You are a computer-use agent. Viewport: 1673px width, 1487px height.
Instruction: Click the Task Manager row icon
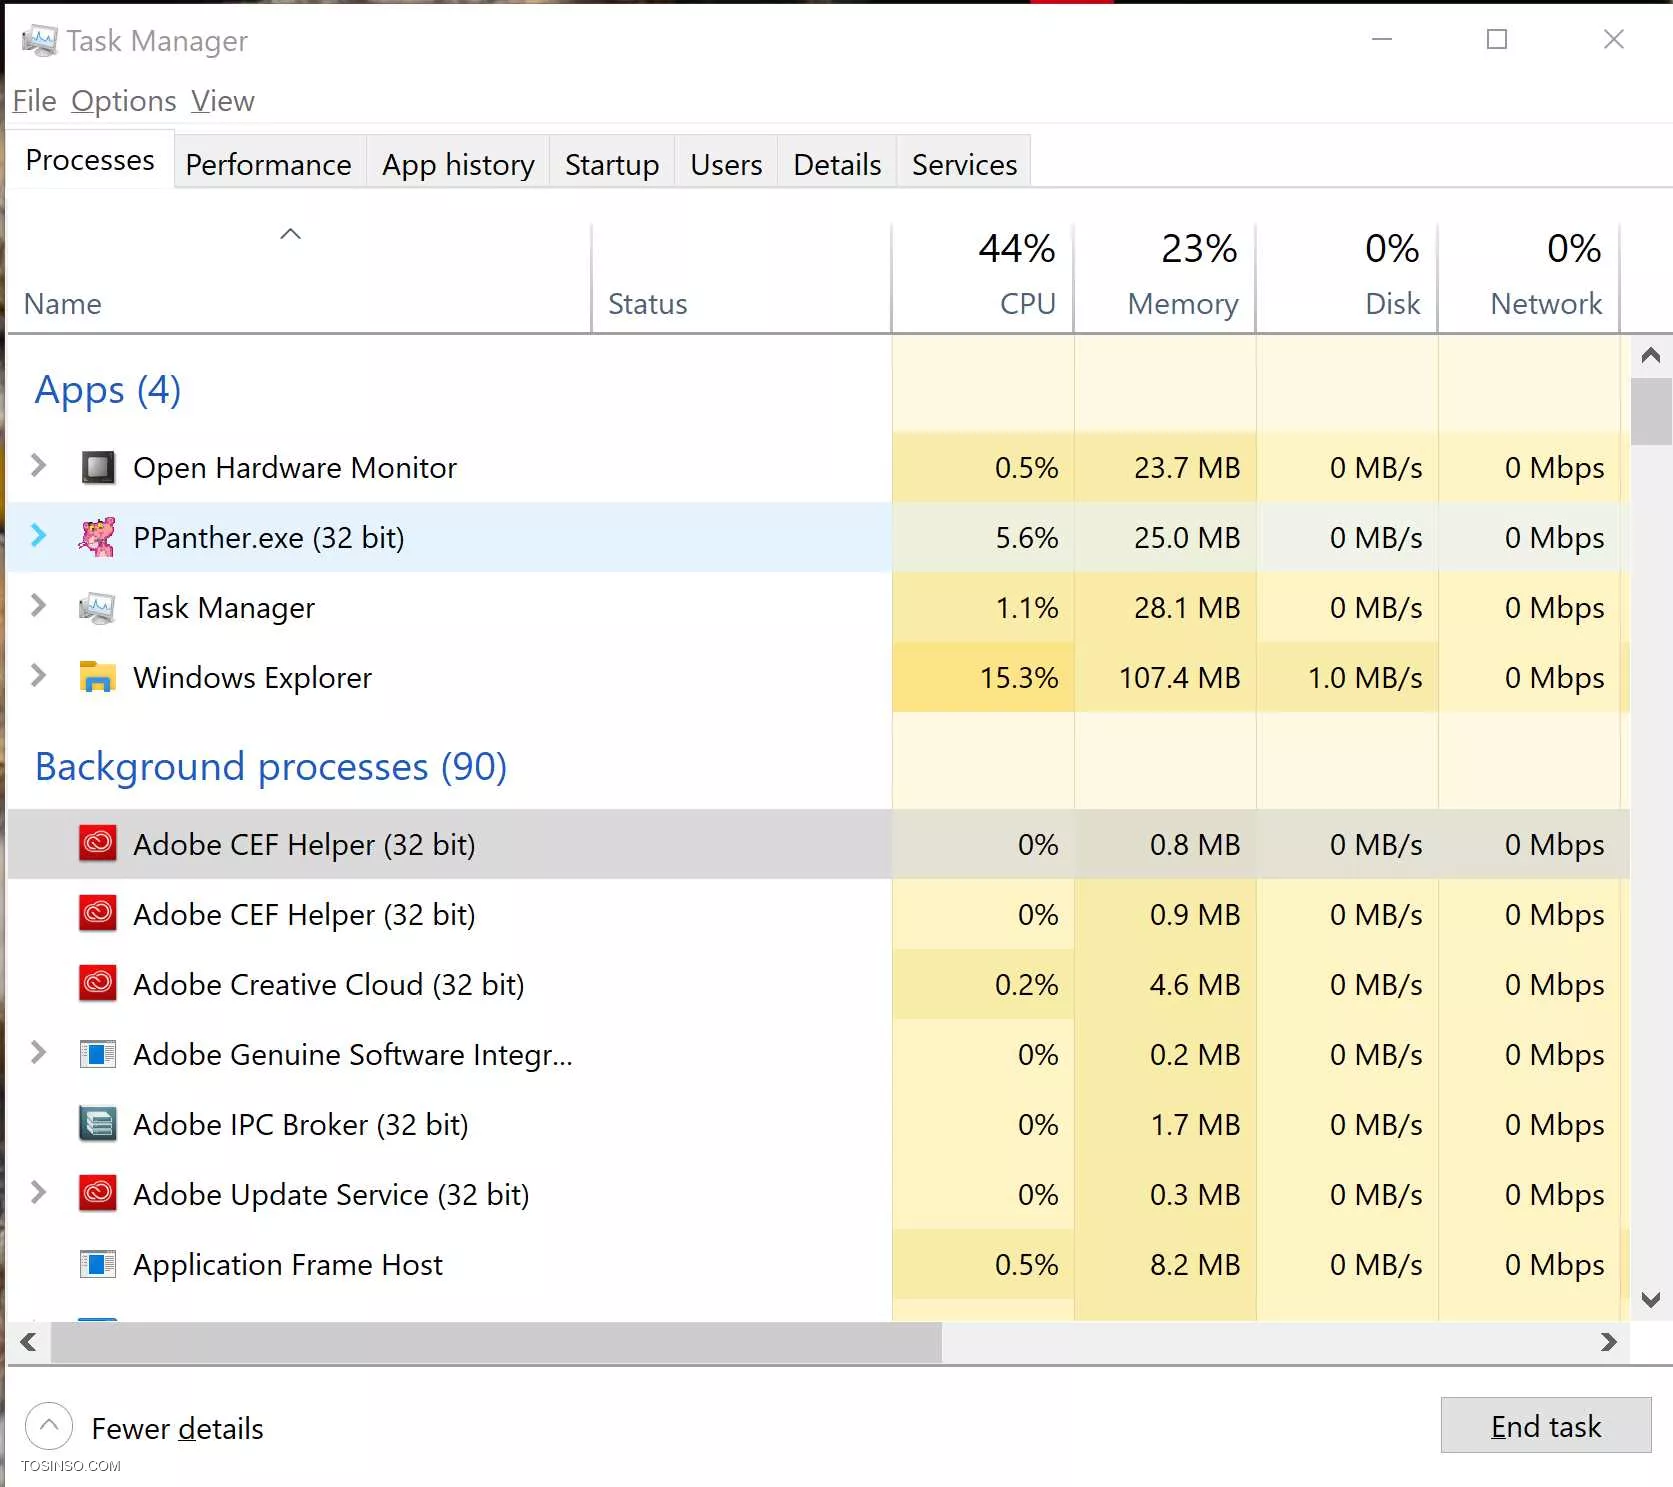(x=98, y=607)
